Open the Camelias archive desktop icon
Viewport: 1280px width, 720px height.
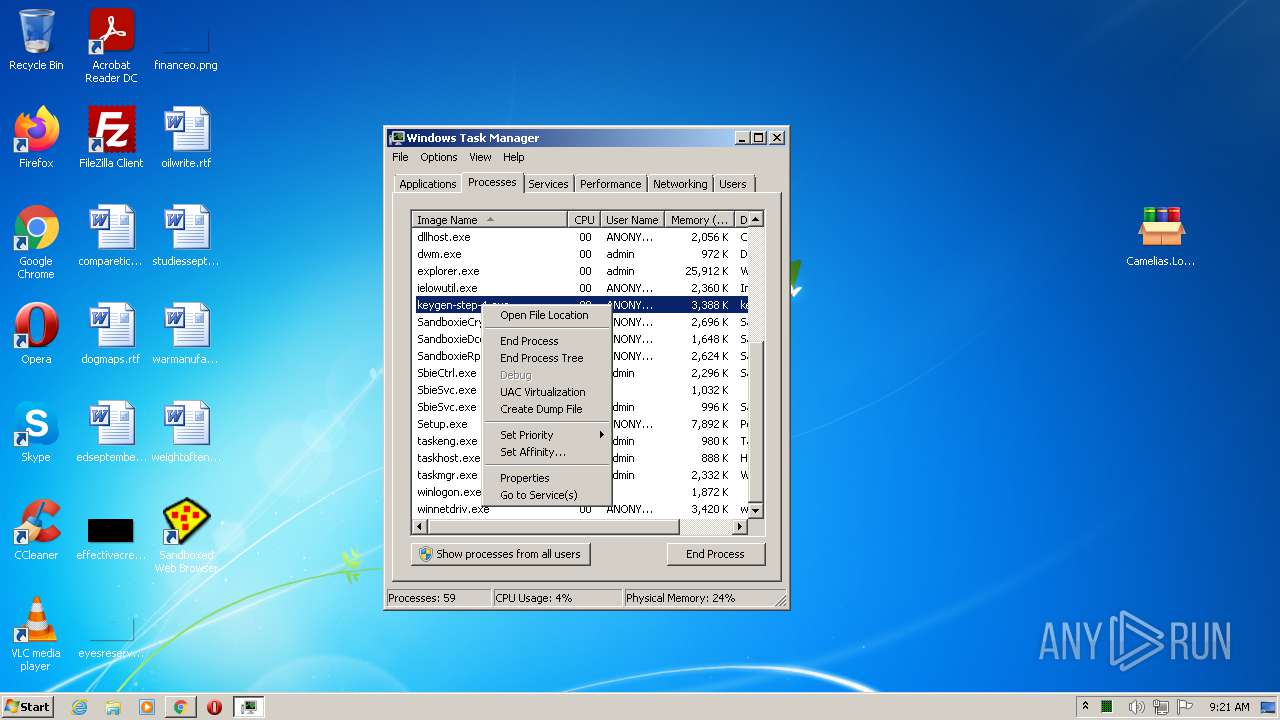click(1161, 236)
